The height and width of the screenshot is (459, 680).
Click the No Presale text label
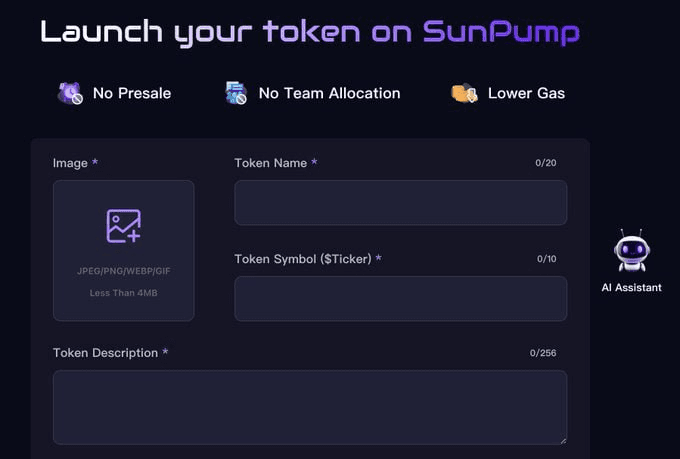[132, 93]
